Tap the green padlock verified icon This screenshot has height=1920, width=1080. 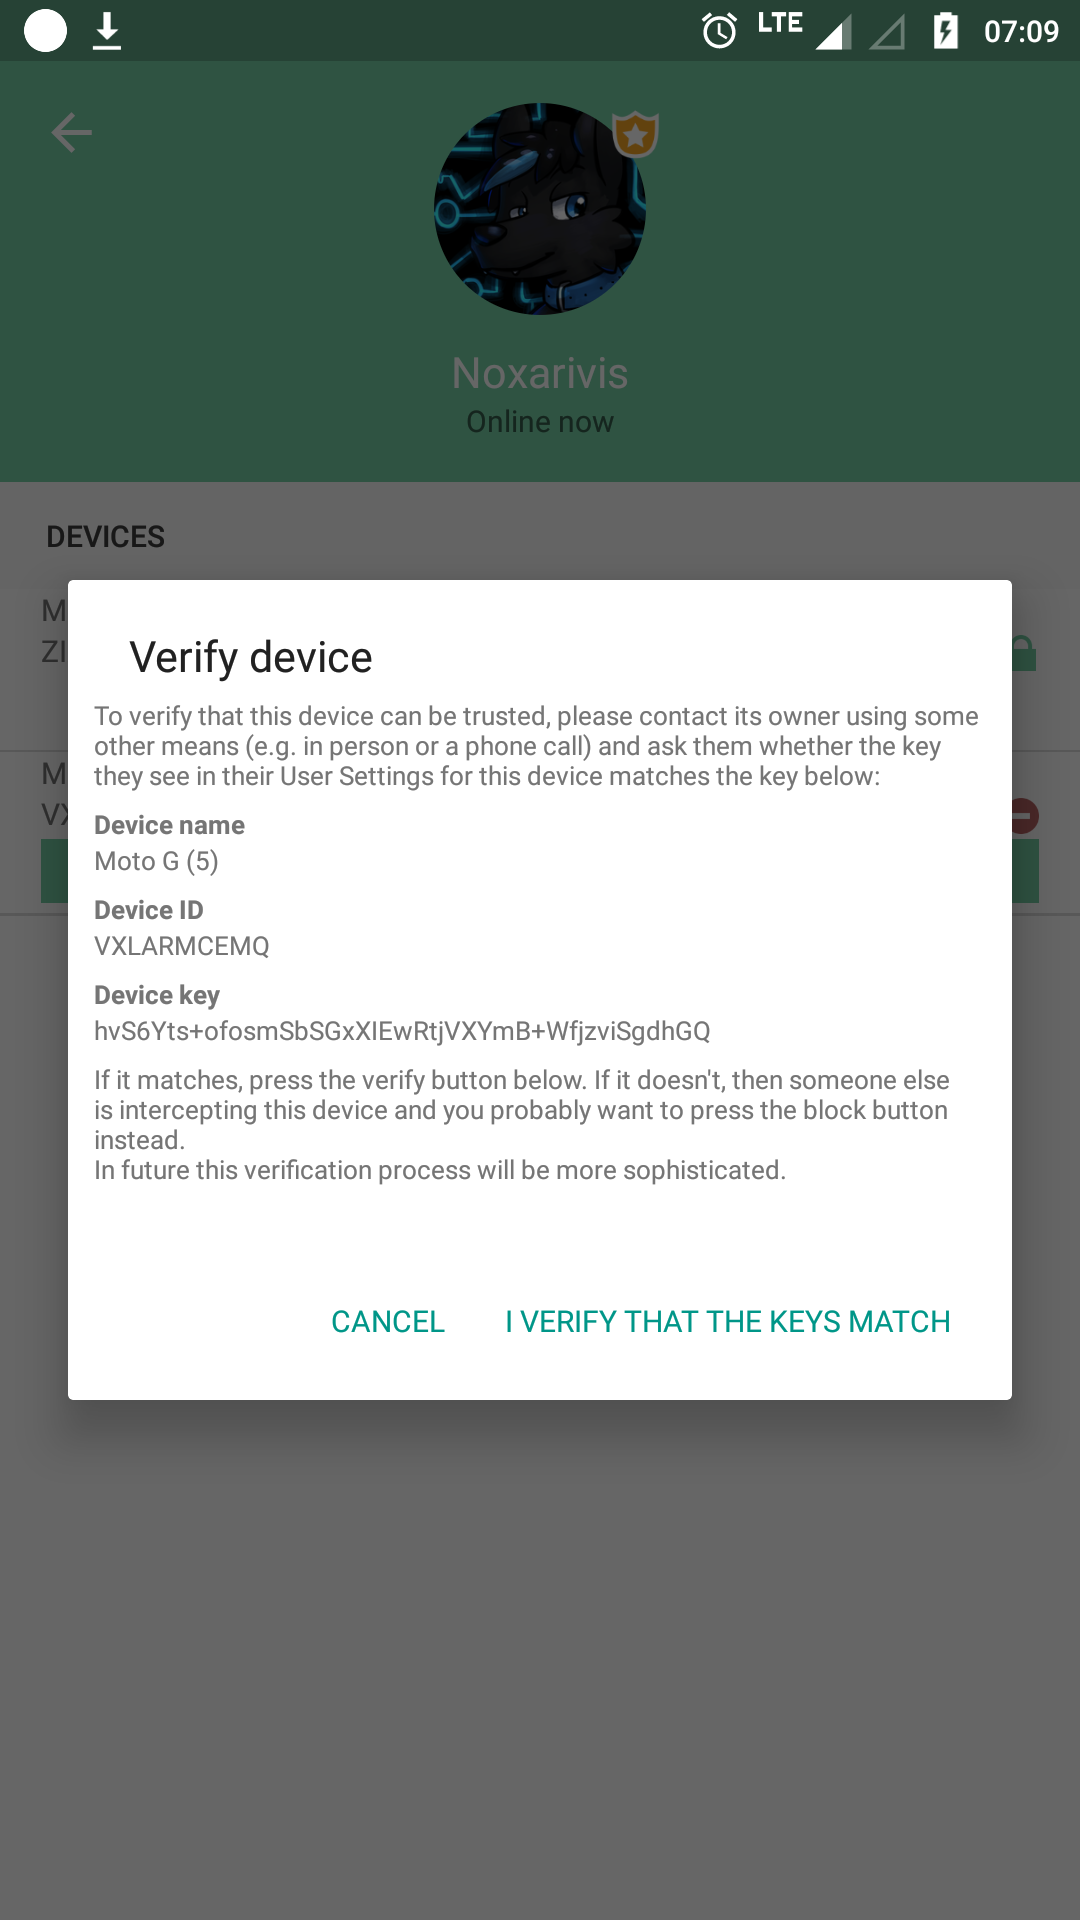[x=1023, y=654]
